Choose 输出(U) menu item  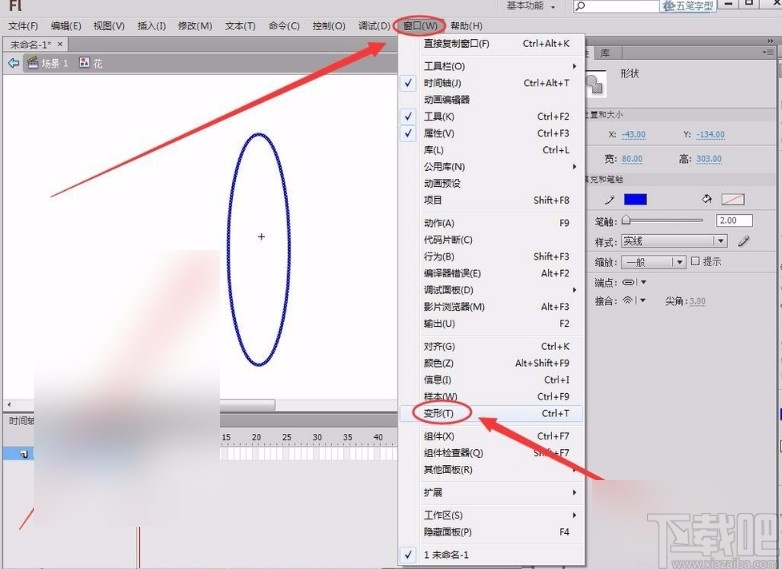click(x=491, y=324)
